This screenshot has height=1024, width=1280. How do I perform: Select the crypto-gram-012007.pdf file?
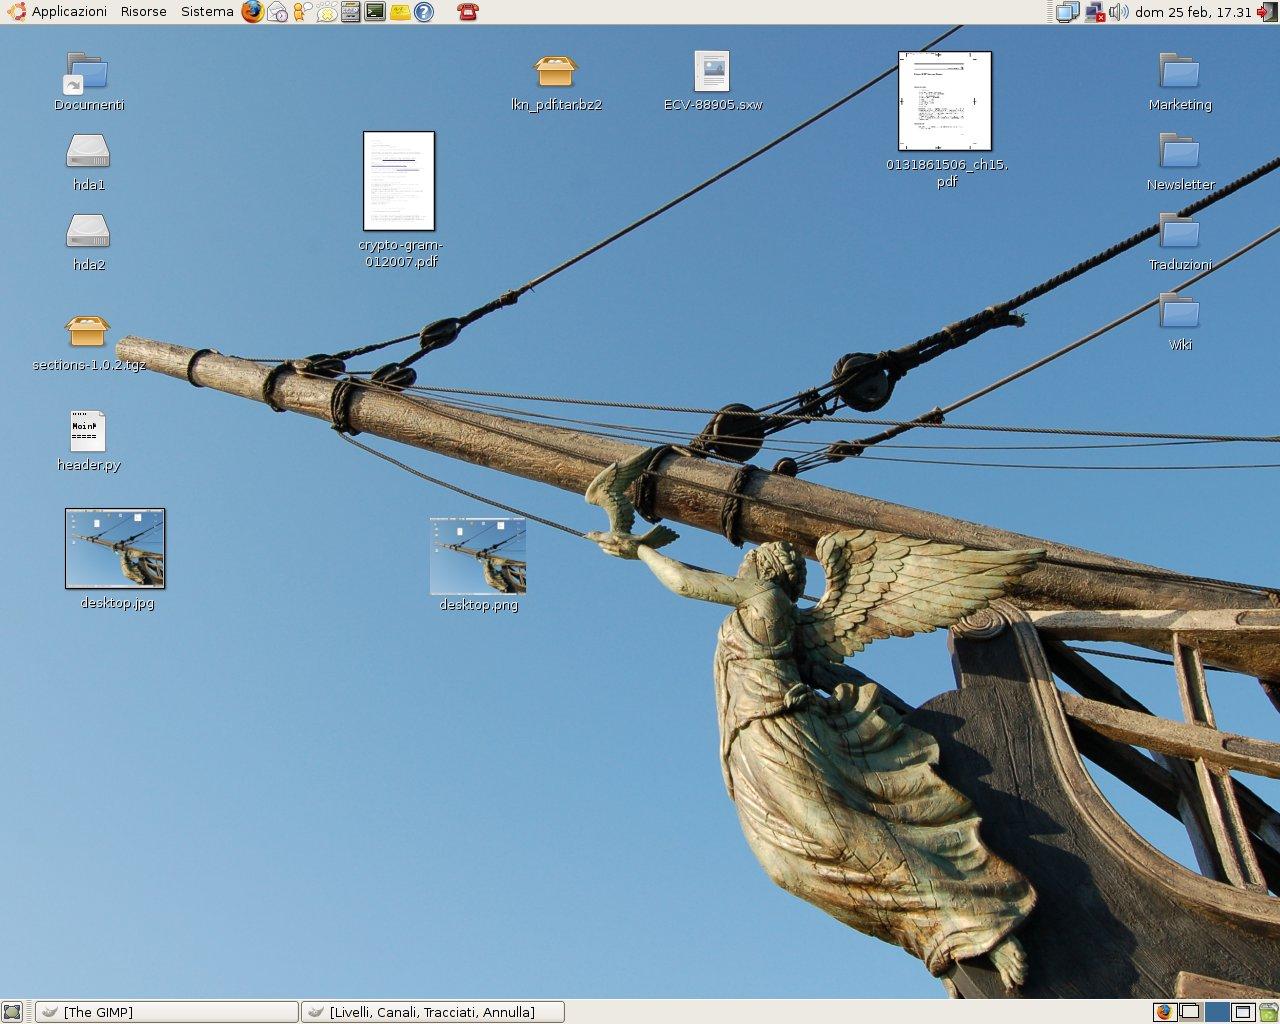coord(399,181)
